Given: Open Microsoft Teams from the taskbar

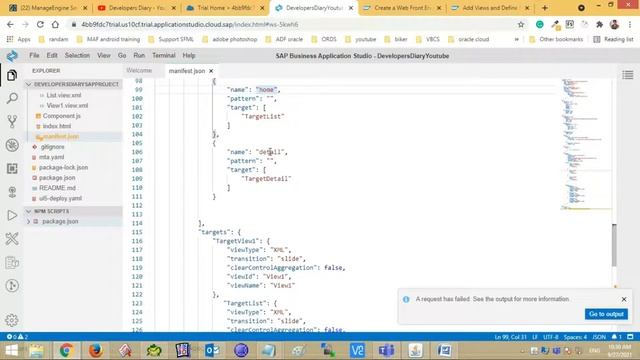Looking at the screenshot, I should click(x=386, y=350).
